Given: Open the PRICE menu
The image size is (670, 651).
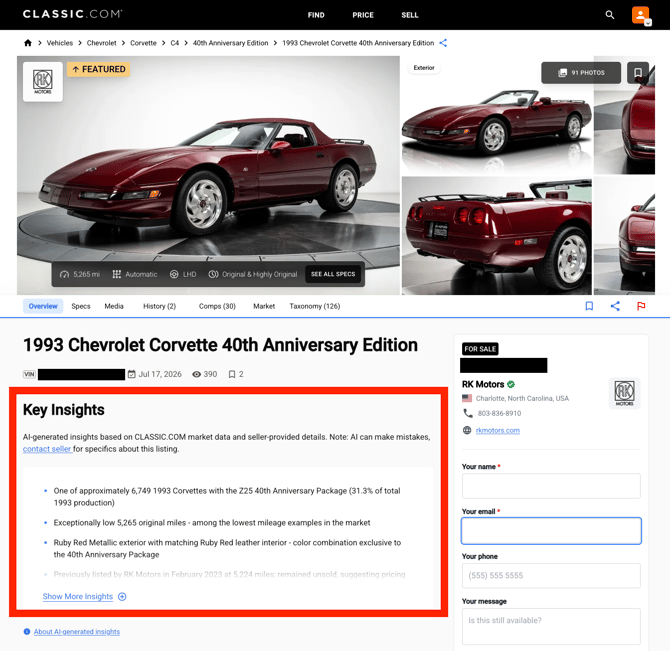Looking at the screenshot, I should coord(363,15).
